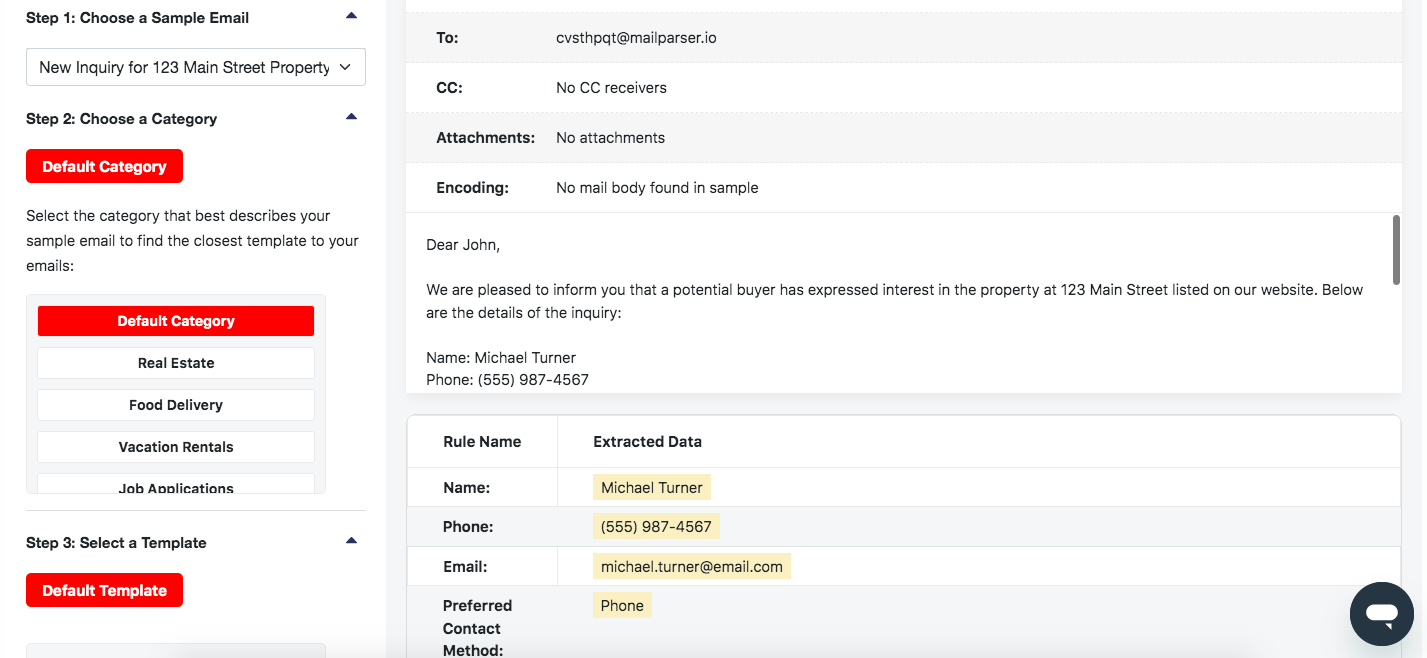
Task: Open the chat support widget
Action: 1381,613
